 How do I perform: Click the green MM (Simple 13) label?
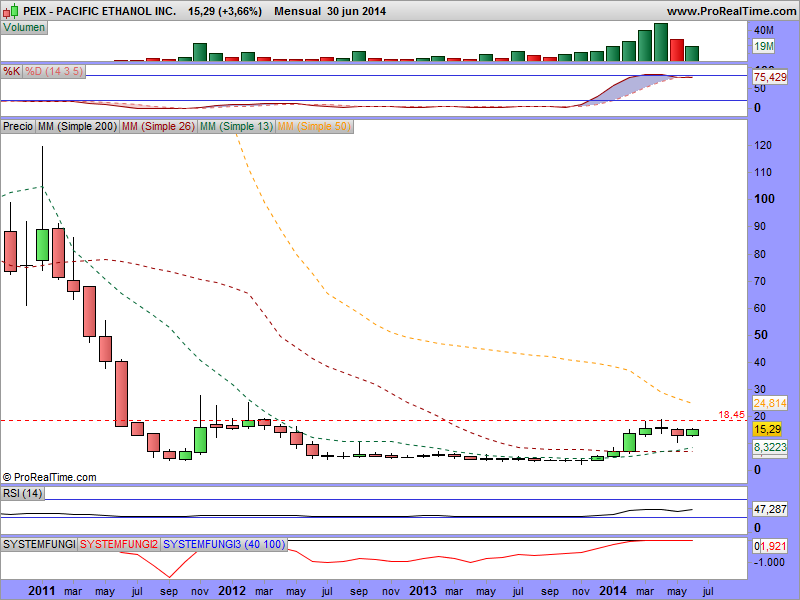[236, 126]
